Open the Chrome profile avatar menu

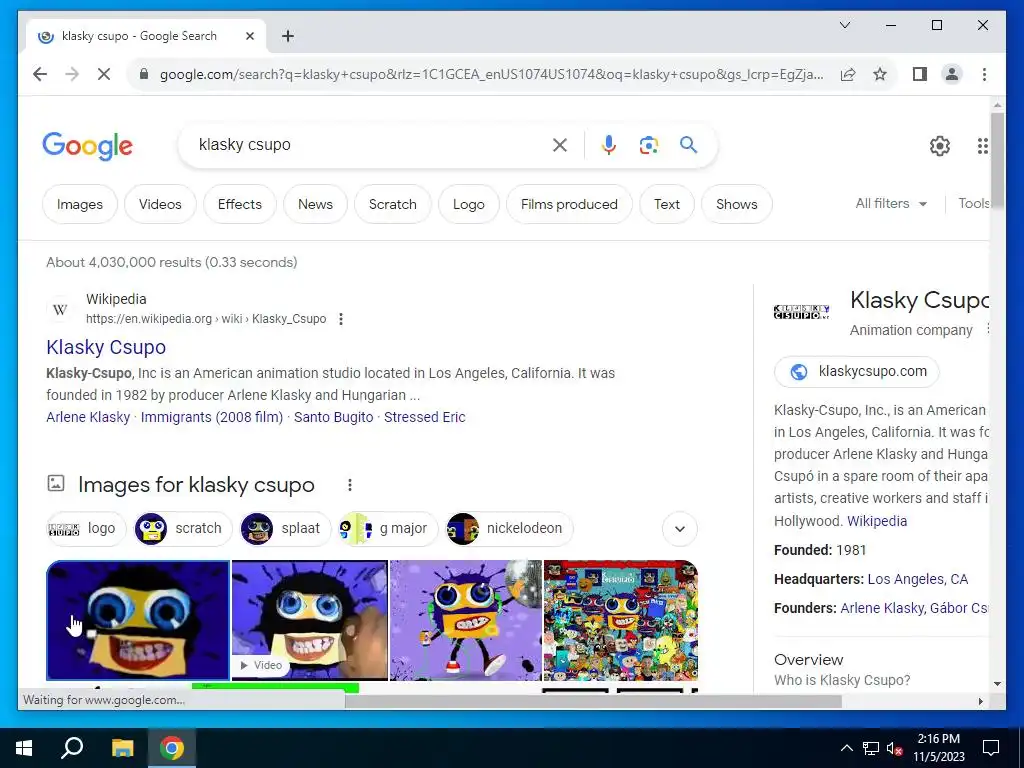952,74
